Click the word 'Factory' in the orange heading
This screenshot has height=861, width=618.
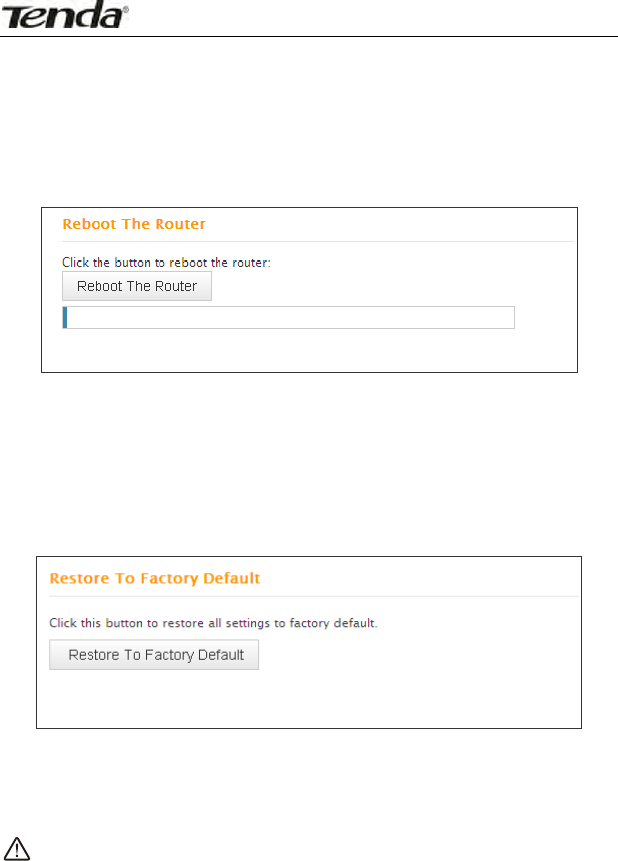click(x=169, y=578)
